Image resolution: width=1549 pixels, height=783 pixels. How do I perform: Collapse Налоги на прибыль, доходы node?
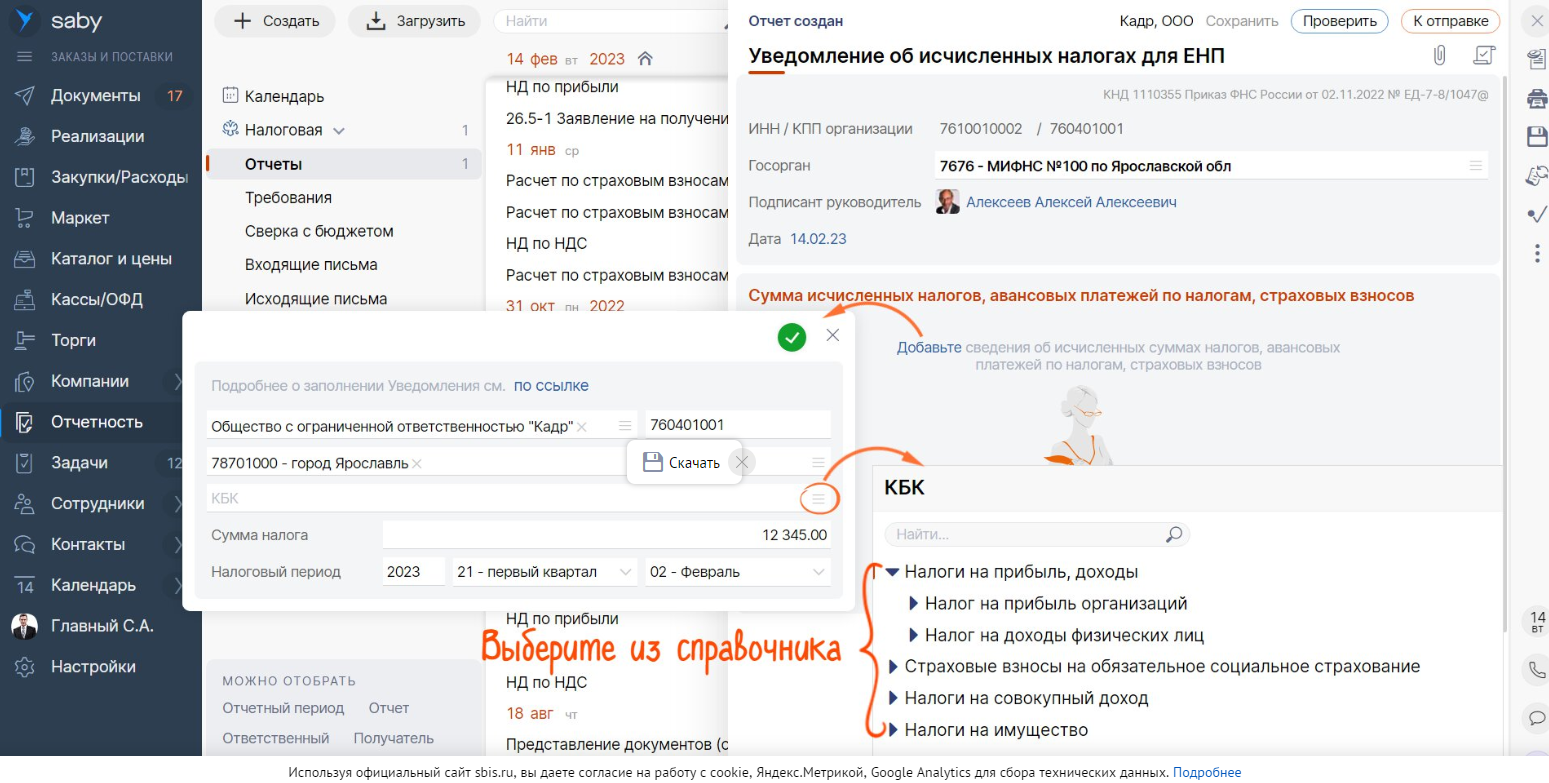[892, 573]
